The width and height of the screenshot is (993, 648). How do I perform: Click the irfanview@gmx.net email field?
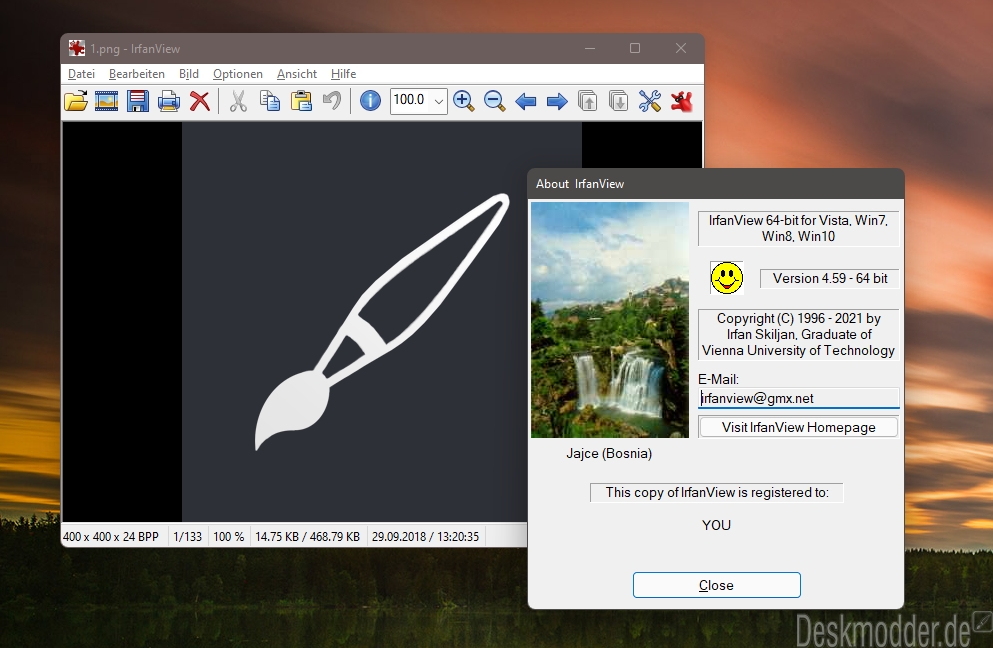(x=799, y=398)
